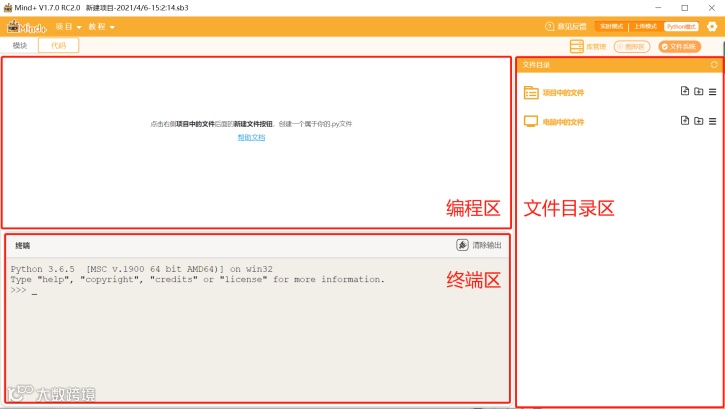Click the Python 3.6.5 version line
The width and height of the screenshot is (725, 409).
[x=141, y=269]
